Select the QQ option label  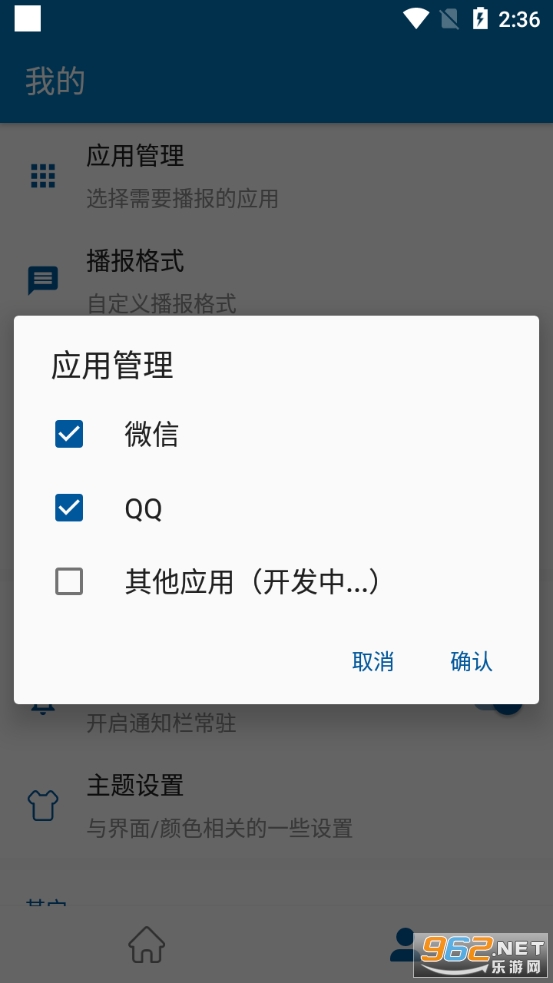[144, 508]
